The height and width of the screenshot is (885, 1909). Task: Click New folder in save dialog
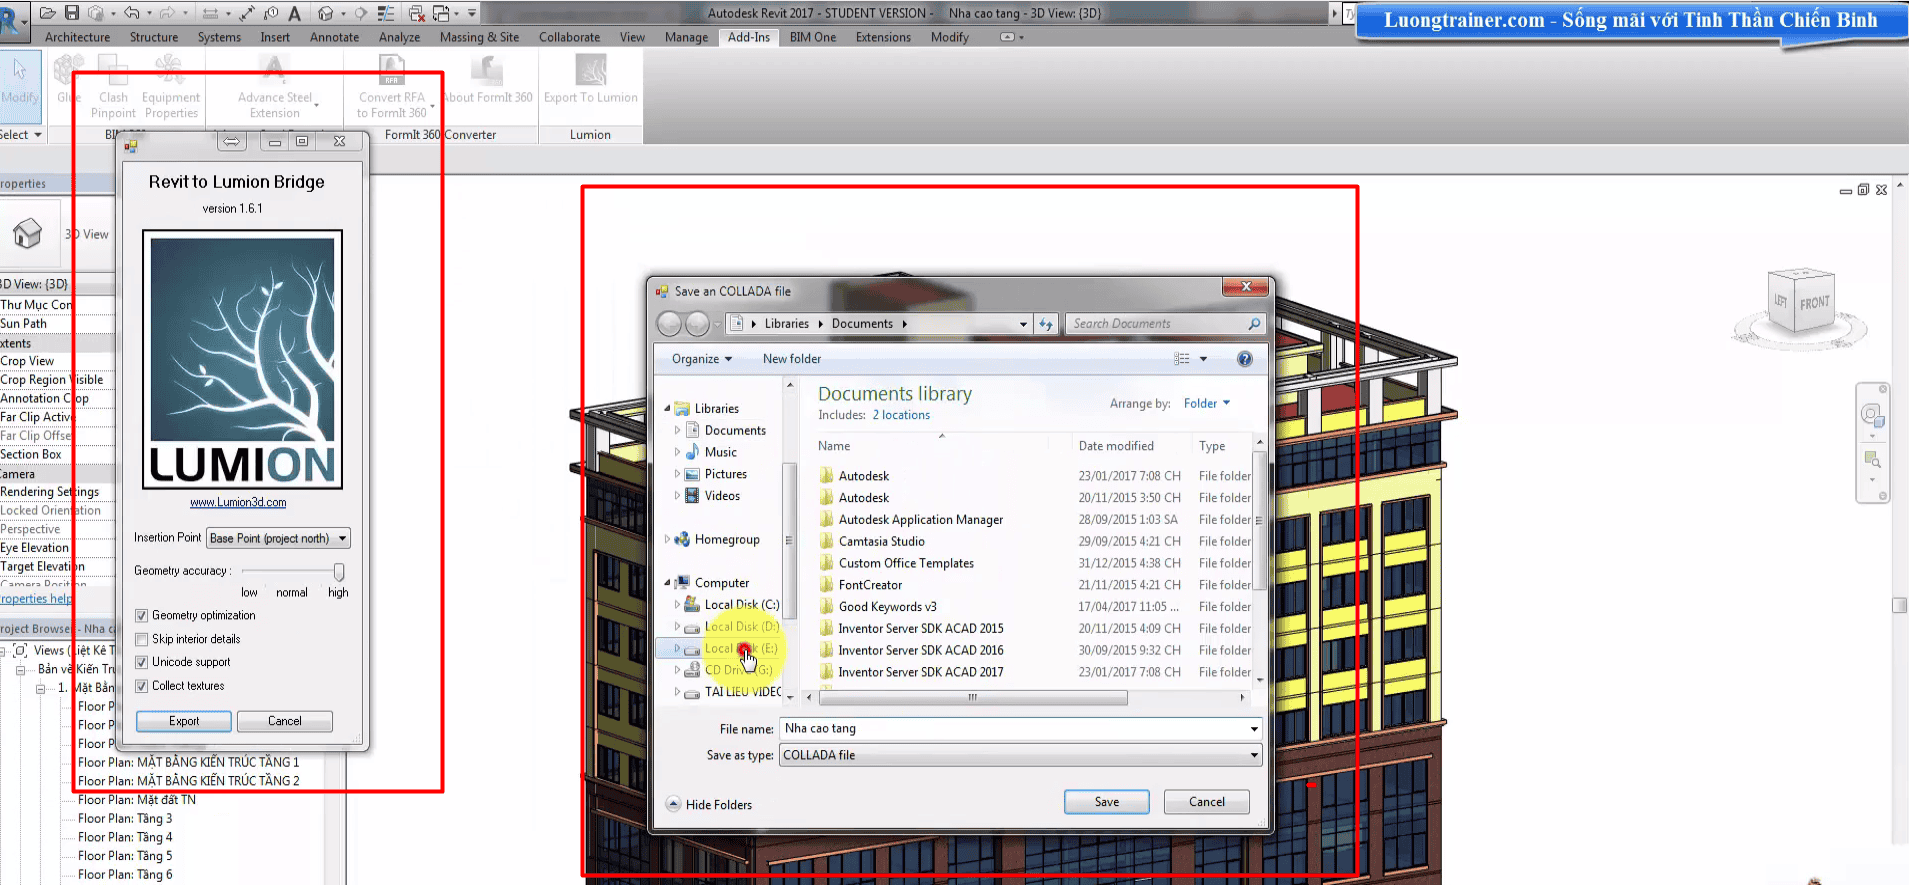(x=792, y=359)
